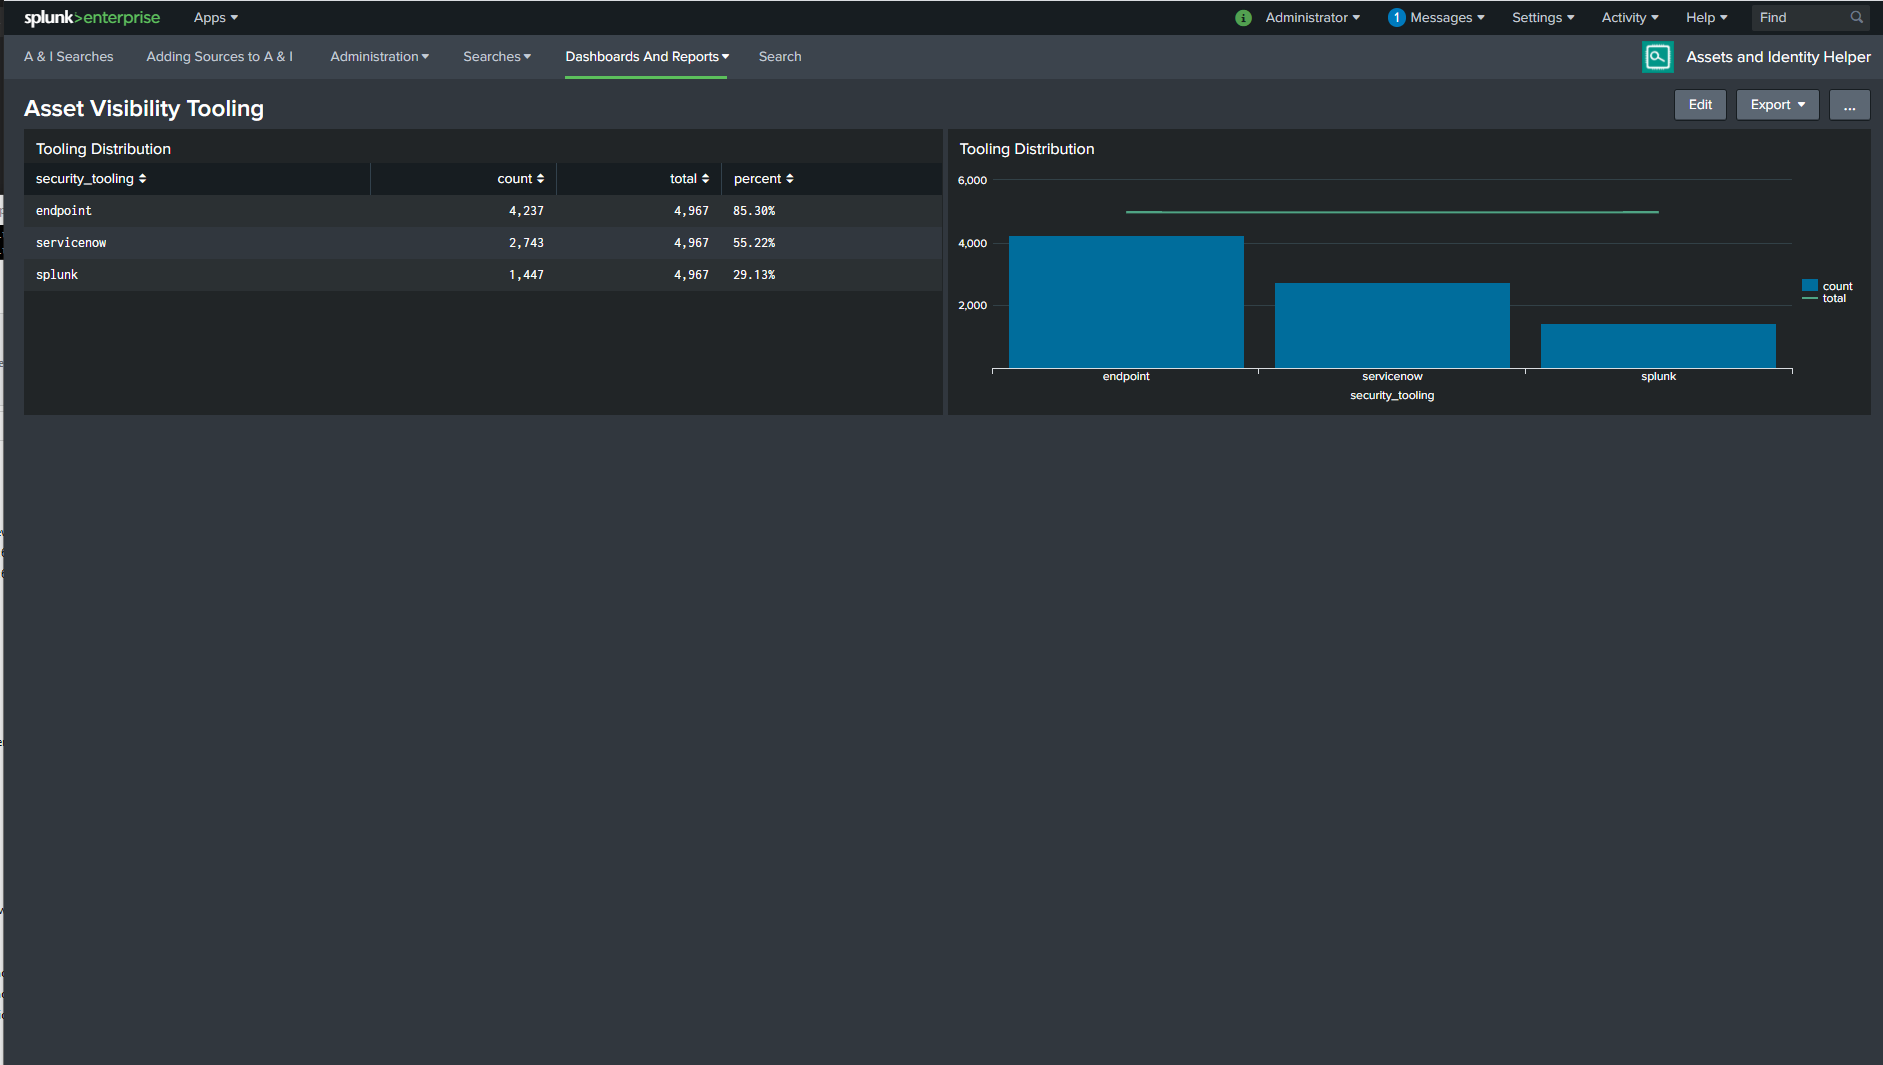Screen dimensions: 1883x1065
Task: Click the 6,000 y-axis label
Action: tap(972, 181)
